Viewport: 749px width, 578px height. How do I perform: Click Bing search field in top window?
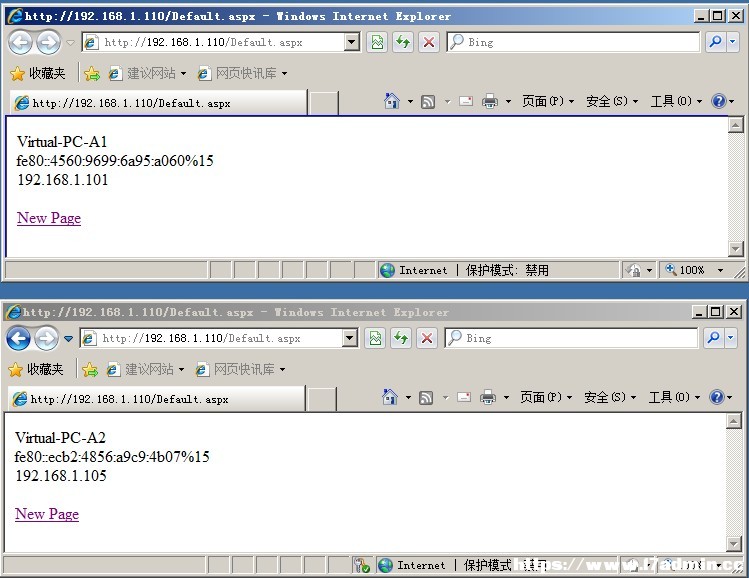click(x=573, y=42)
